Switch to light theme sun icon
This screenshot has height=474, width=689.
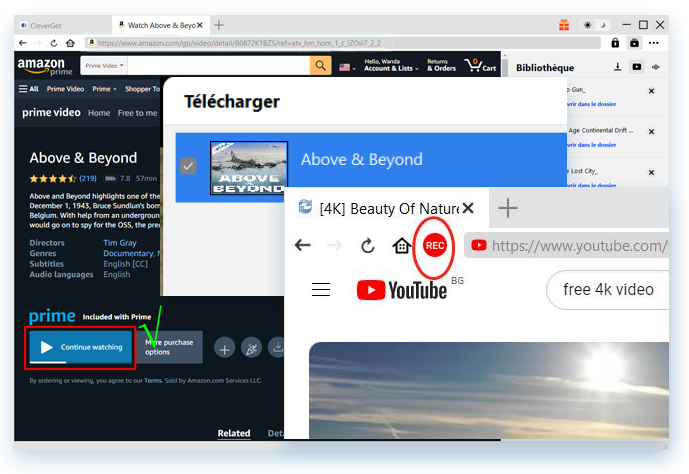tap(587, 25)
